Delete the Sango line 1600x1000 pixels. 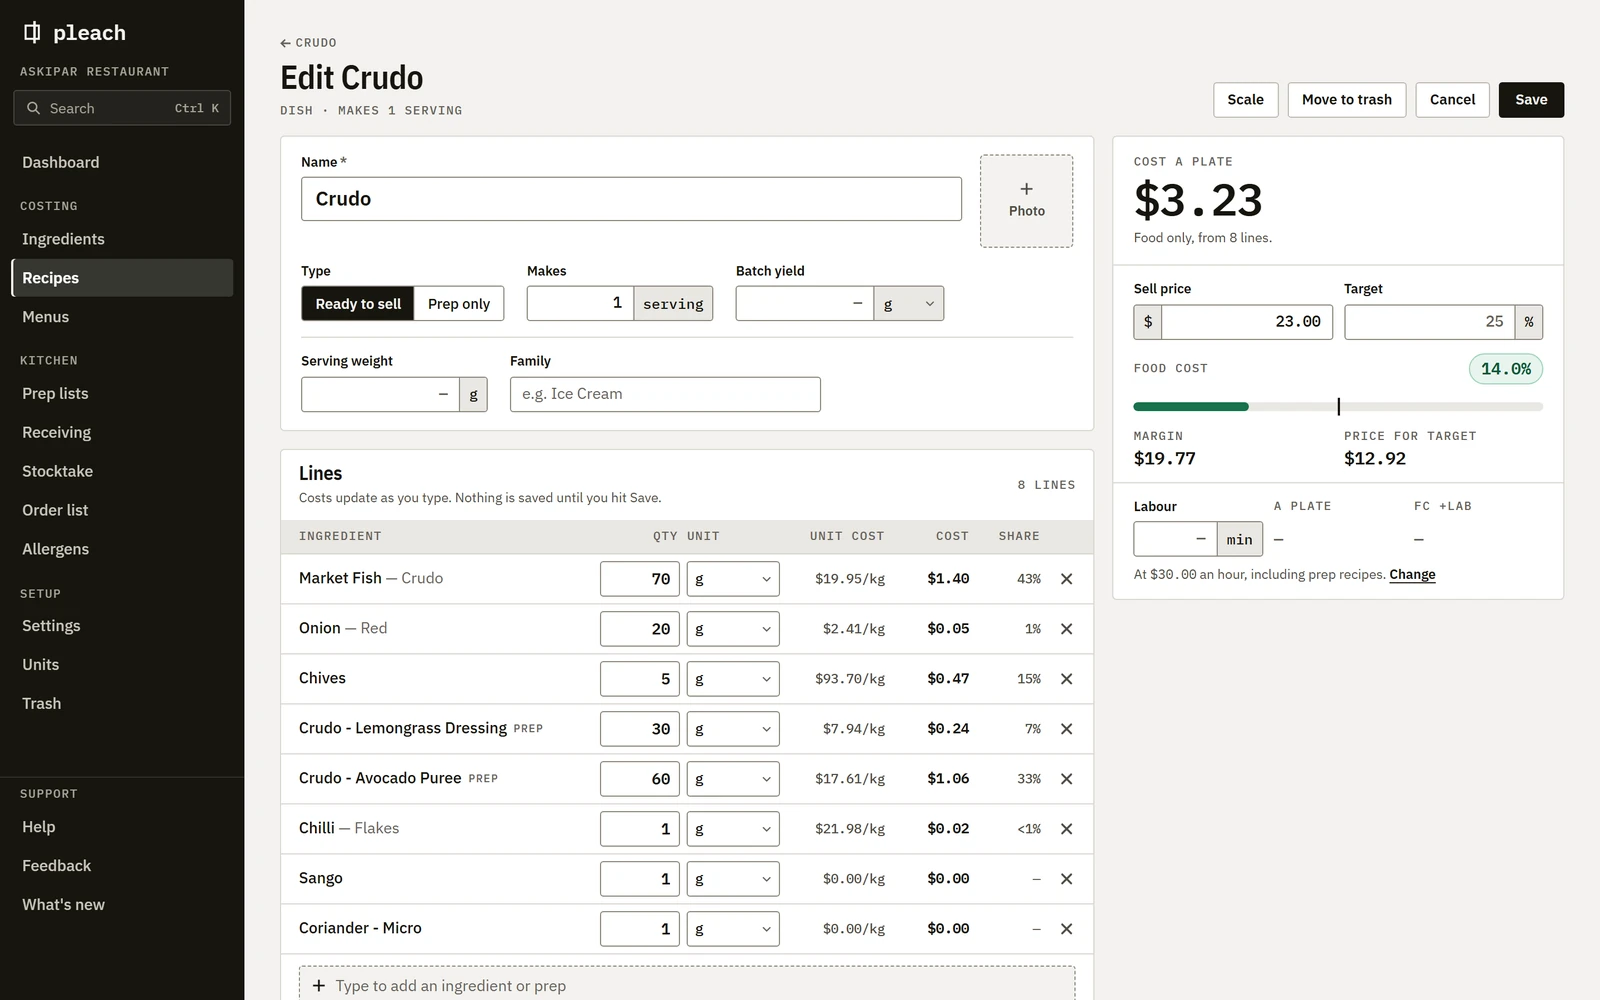[x=1066, y=879]
